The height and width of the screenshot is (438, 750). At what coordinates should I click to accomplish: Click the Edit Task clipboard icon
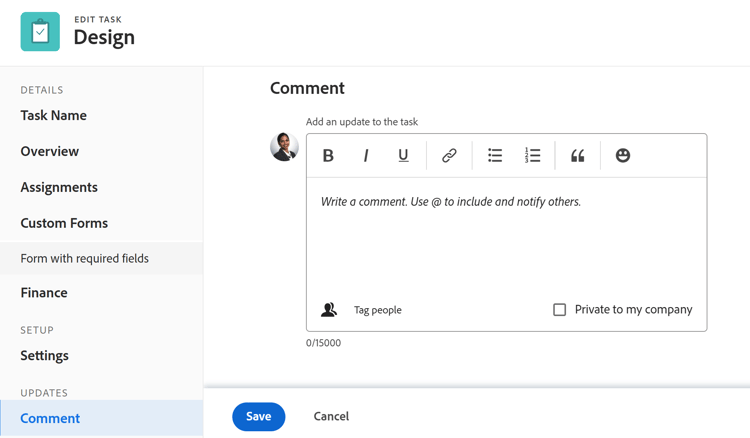tap(40, 32)
